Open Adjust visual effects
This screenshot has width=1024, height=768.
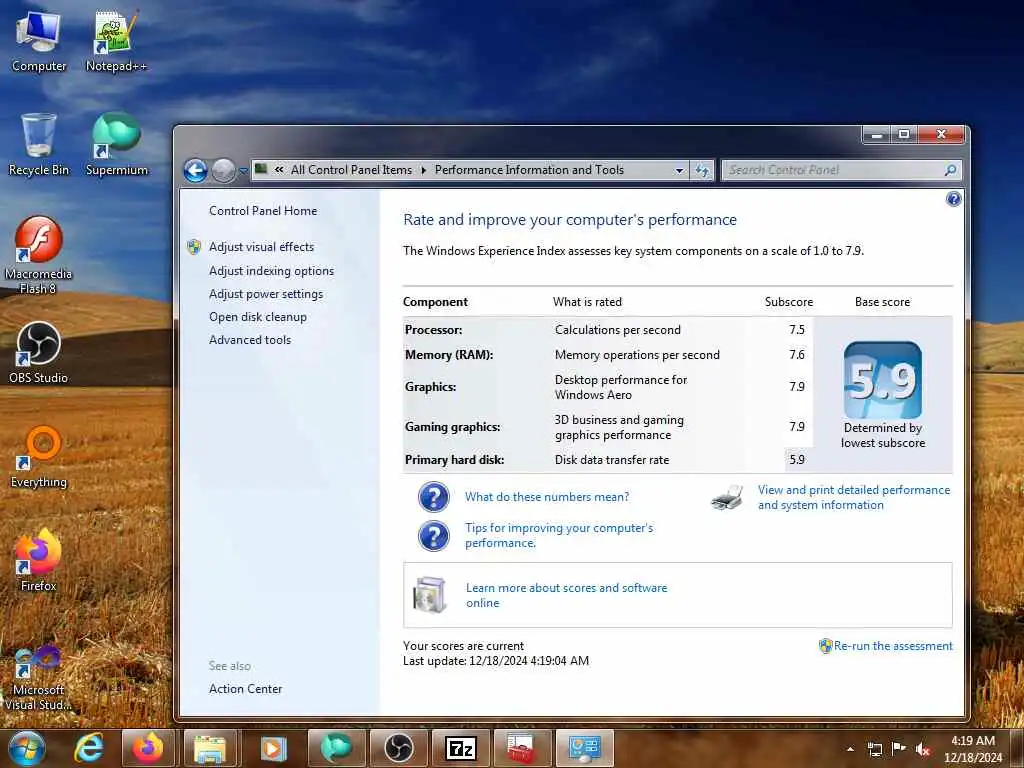pos(261,247)
